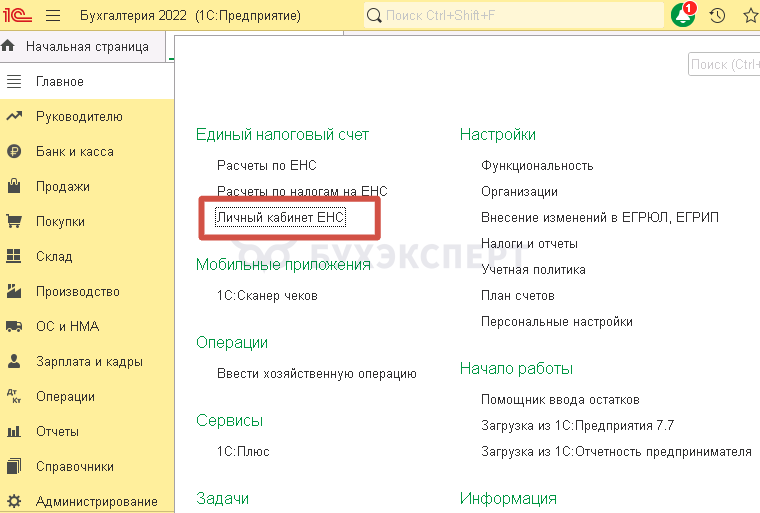
Task: Open Функциональность settings
Action: pos(537,165)
